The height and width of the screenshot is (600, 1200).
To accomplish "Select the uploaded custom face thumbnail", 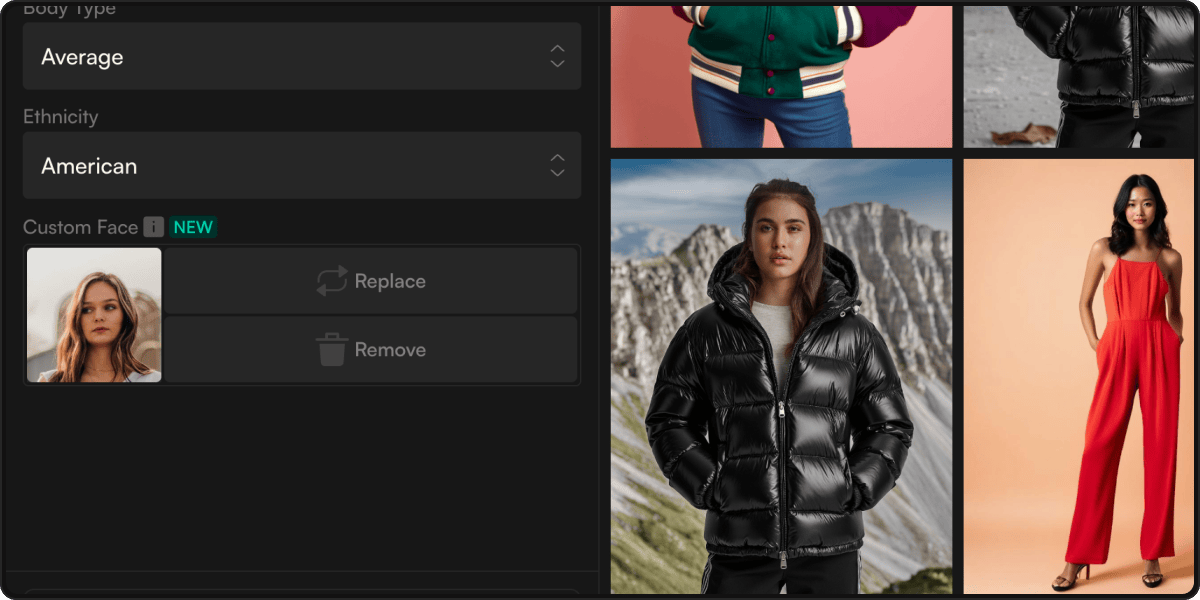I will click(x=94, y=315).
